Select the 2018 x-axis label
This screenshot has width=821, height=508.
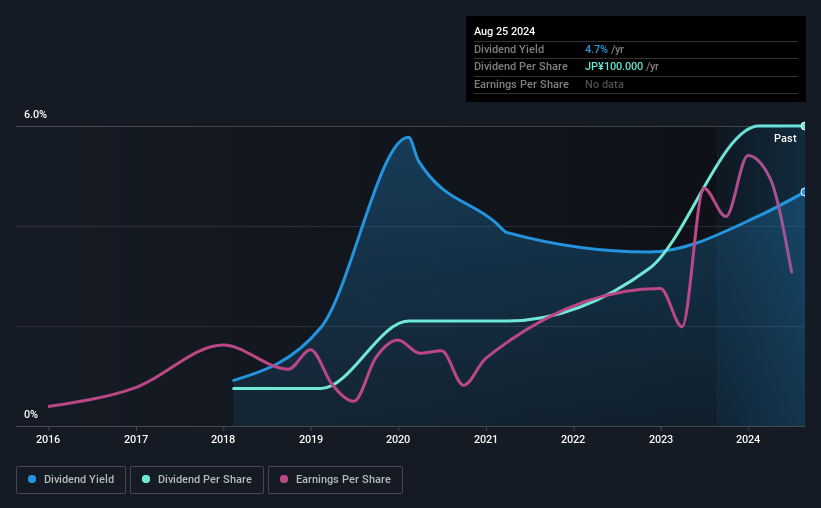coord(223,439)
